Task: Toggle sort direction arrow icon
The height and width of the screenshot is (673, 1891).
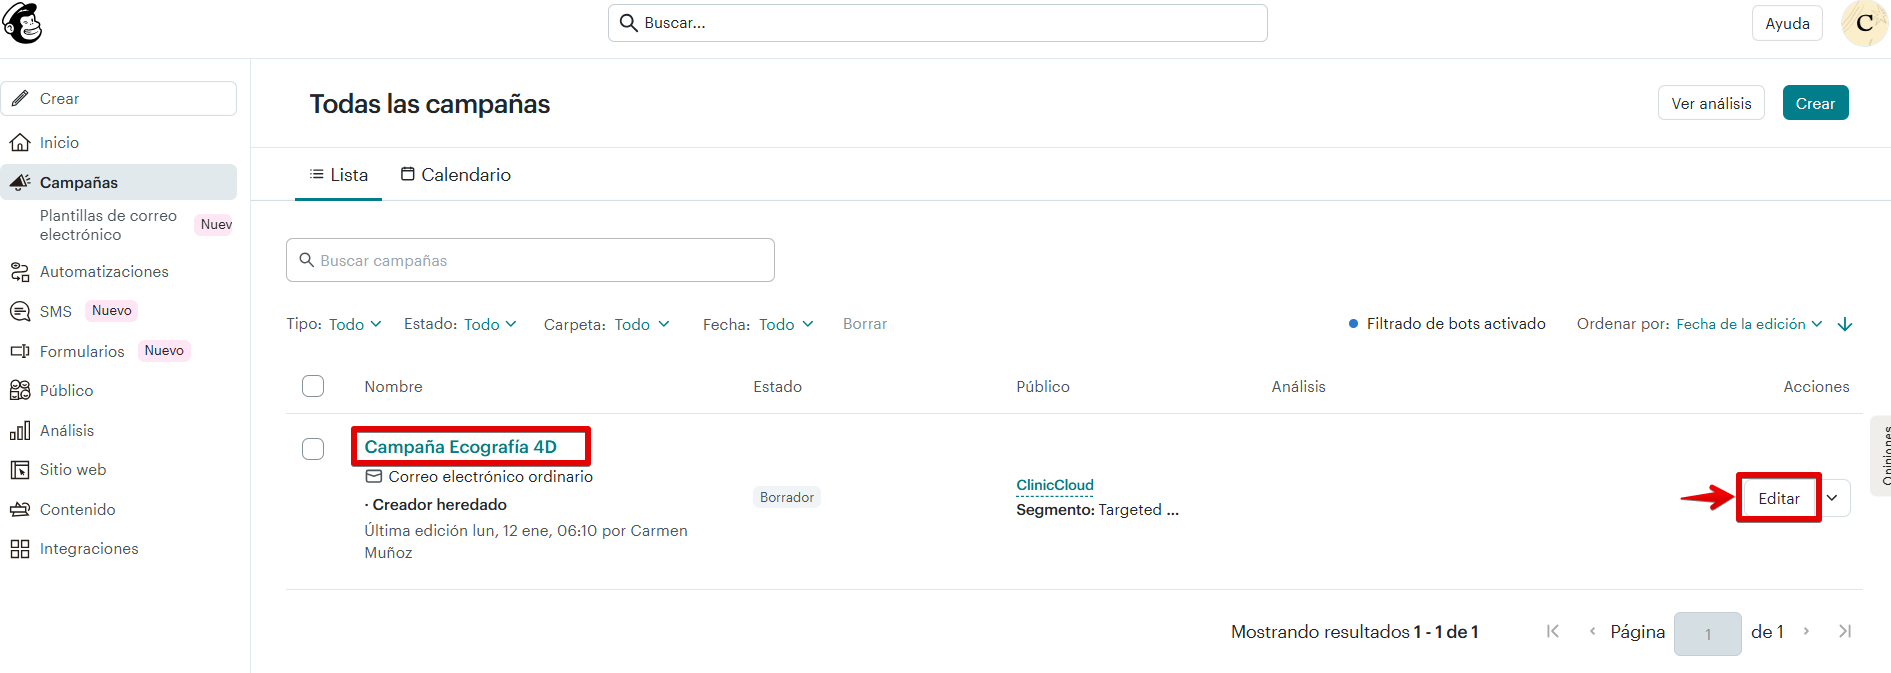Action: point(1845,324)
